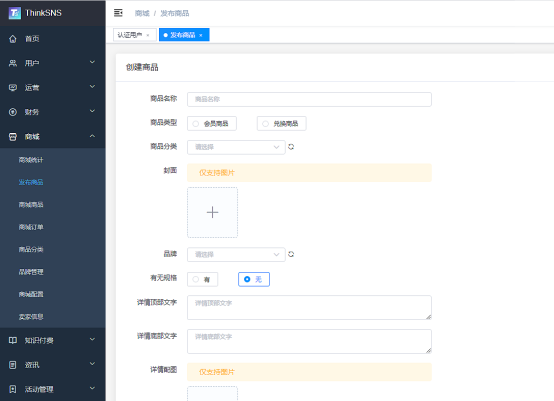
Task: Collapse the sidebar with the hamburger icon
Action: point(118,13)
